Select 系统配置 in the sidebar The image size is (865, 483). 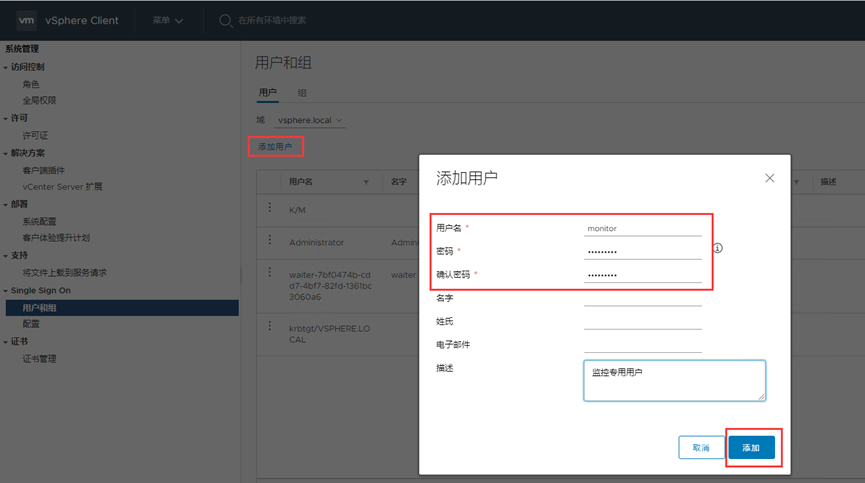coord(39,221)
